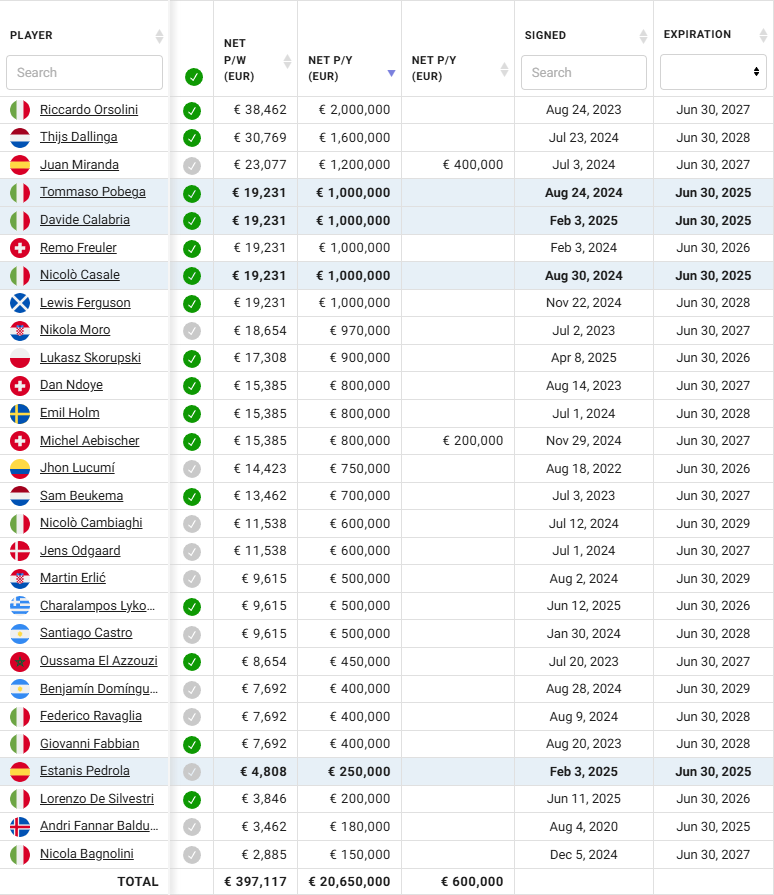Image resolution: width=774 pixels, height=895 pixels.
Task: Click green check icon in Tommaso Pobega row
Action: coord(192,193)
